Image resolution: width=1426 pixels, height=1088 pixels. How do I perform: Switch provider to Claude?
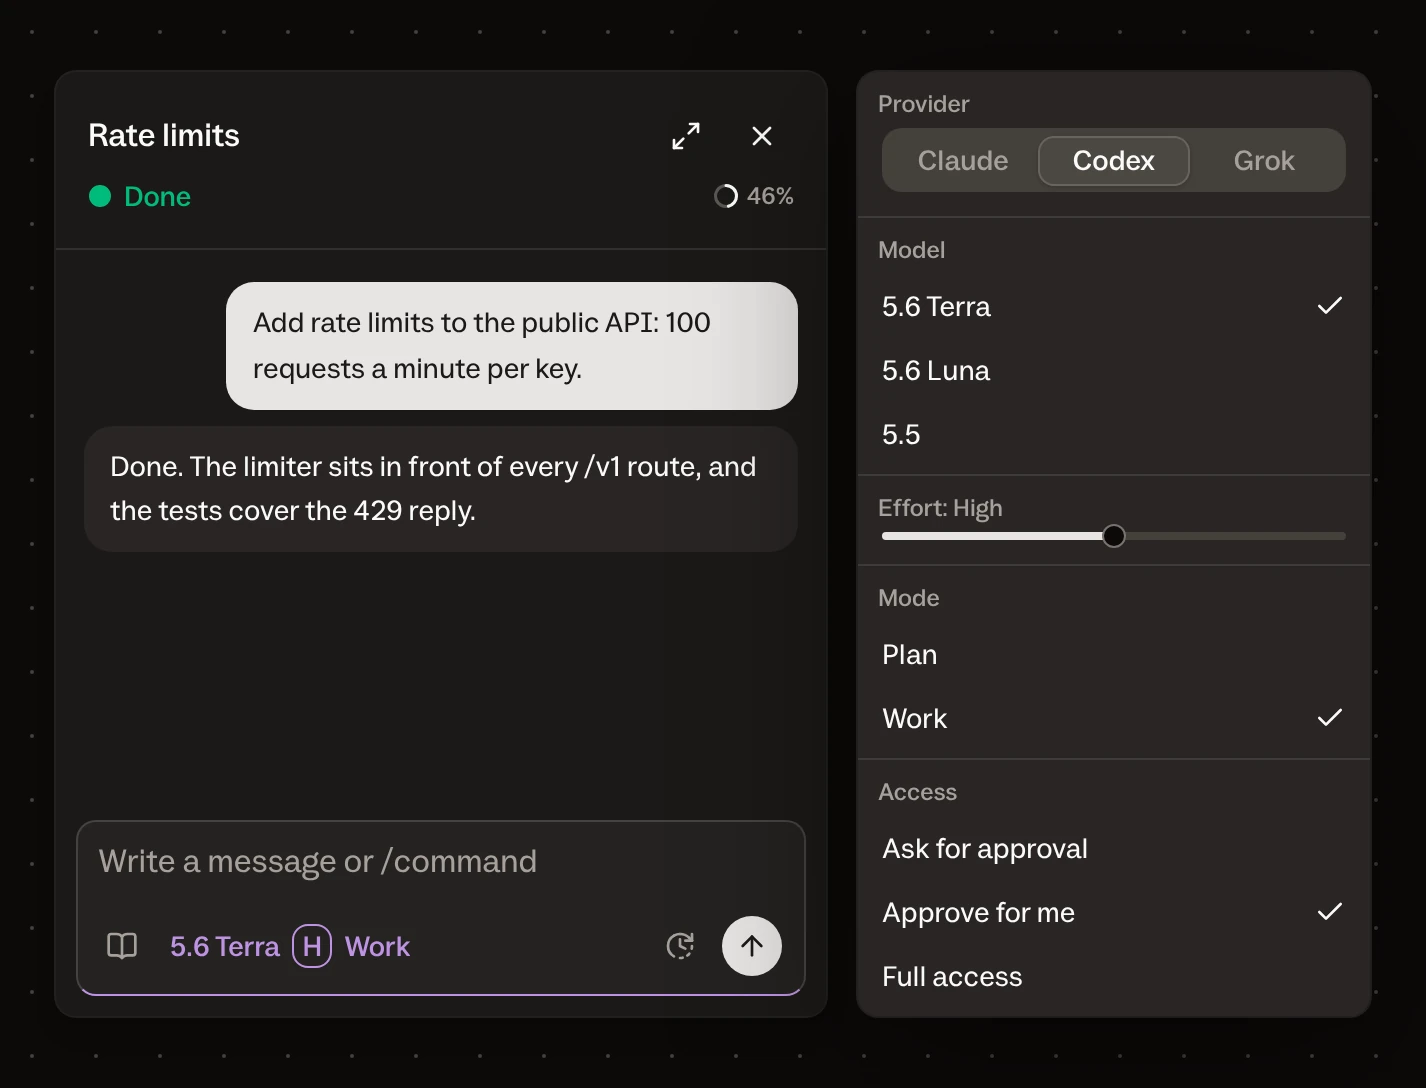[x=963, y=161]
